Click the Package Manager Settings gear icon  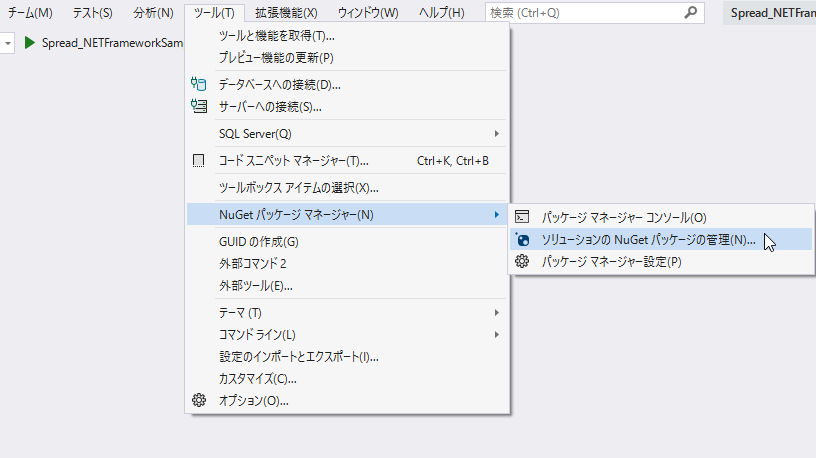[521, 262]
